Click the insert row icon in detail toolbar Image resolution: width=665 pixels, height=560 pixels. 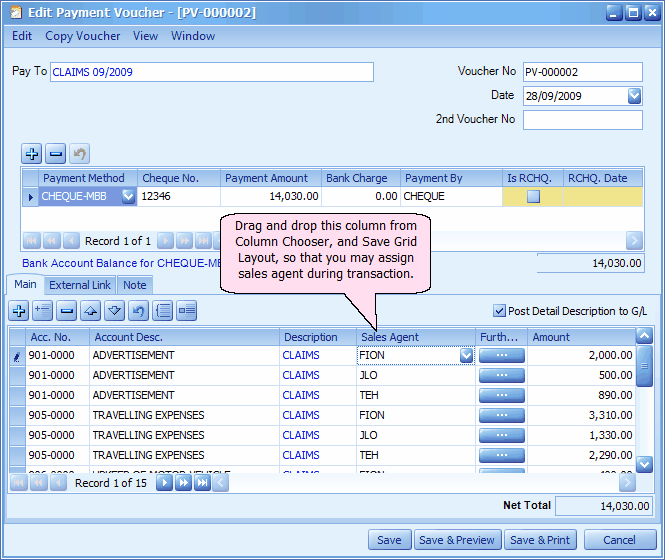[42, 311]
